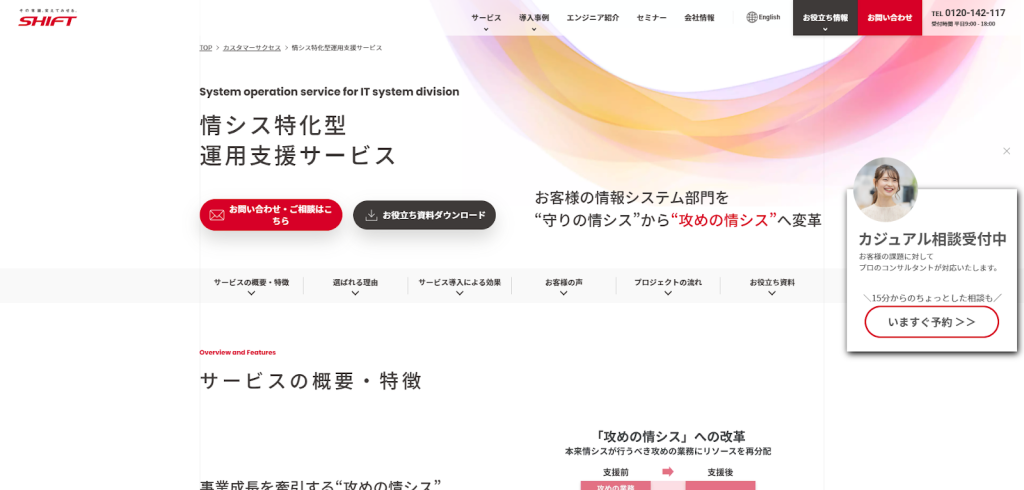Jump to 選ばれる理由 section
Viewport: 1024px width, 490px height.
pos(355,283)
